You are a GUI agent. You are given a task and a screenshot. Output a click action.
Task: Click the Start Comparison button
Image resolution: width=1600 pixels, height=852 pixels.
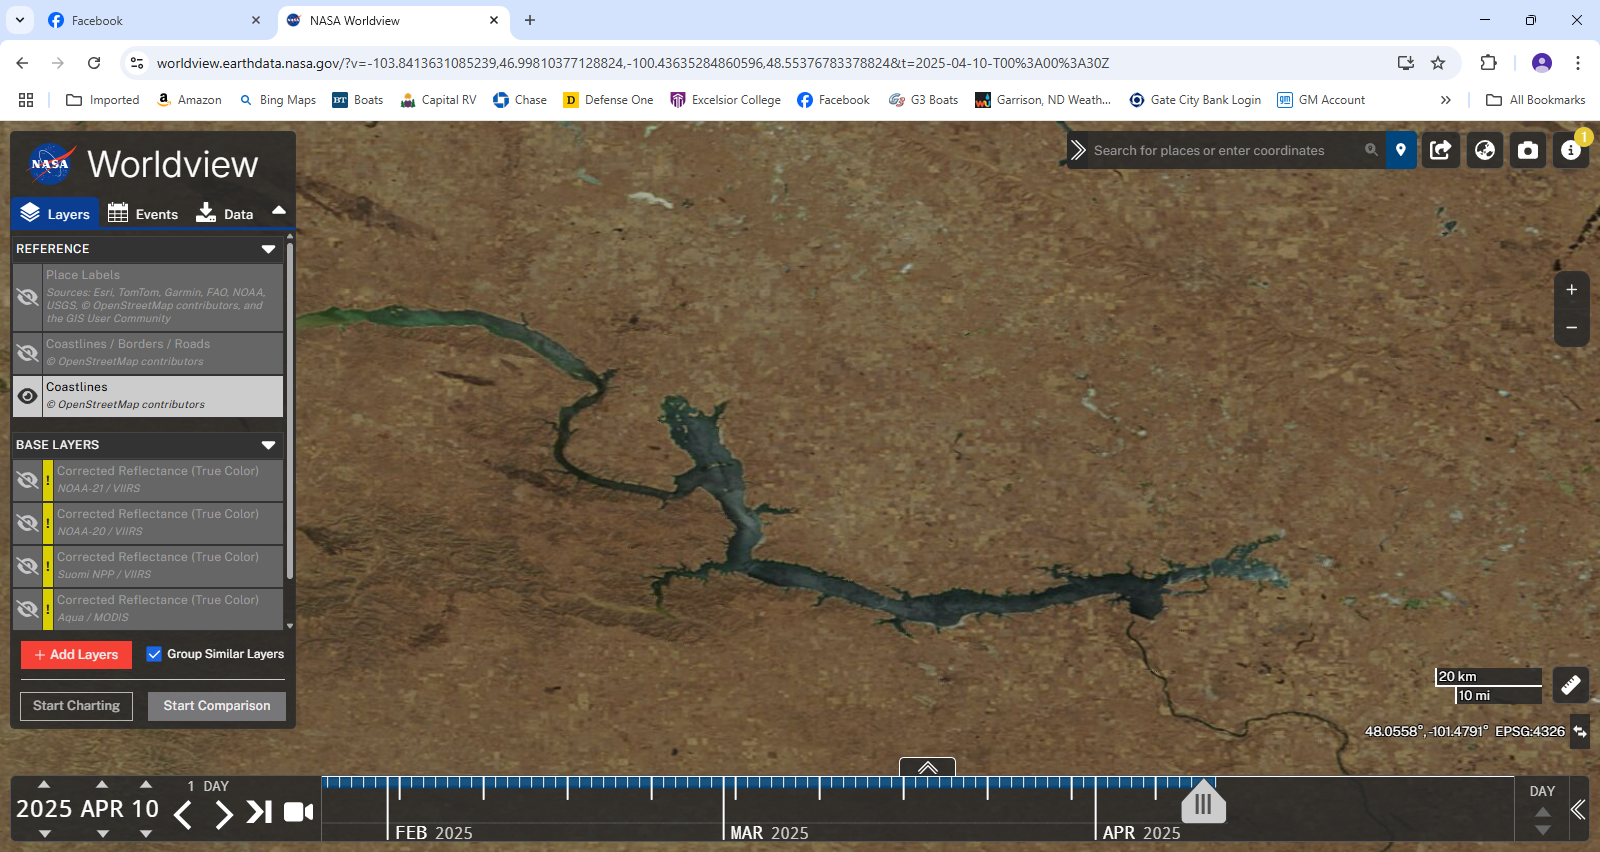click(x=217, y=706)
